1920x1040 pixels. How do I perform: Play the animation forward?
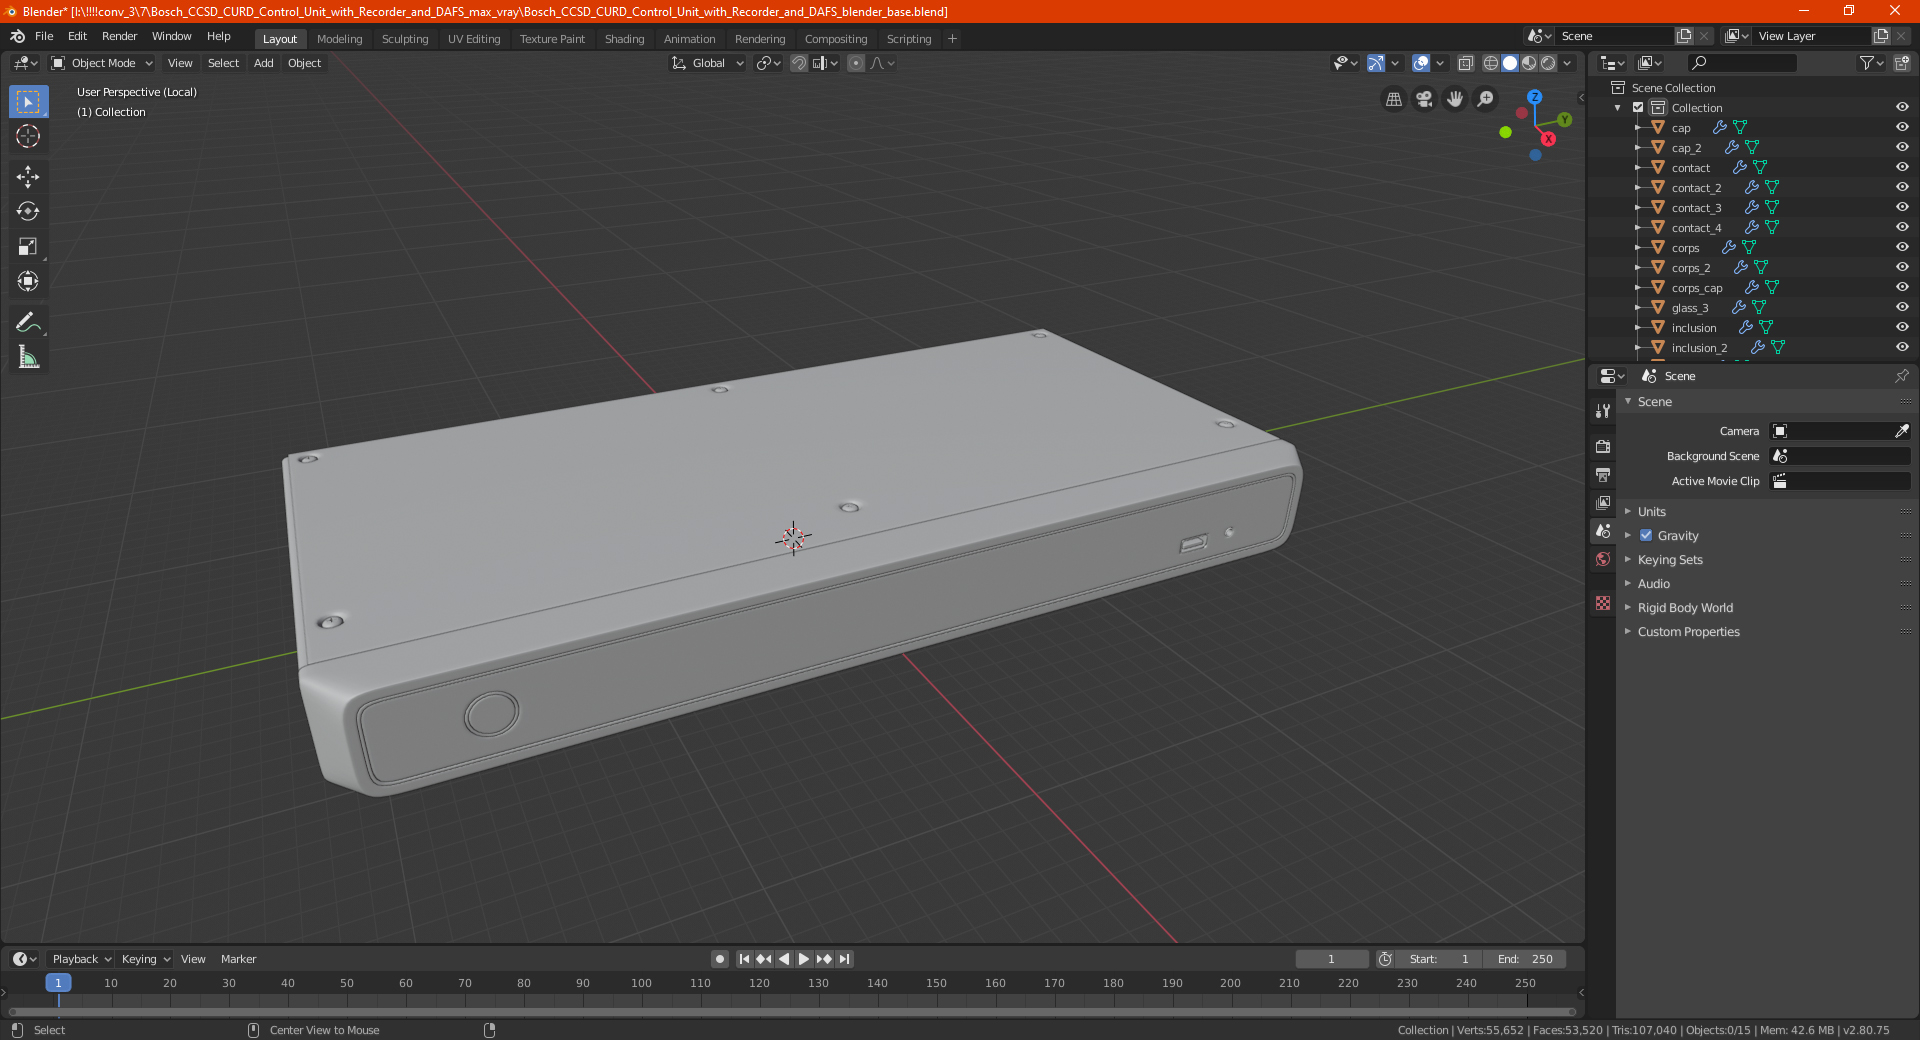pyautogui.click(x=803, y=959)
